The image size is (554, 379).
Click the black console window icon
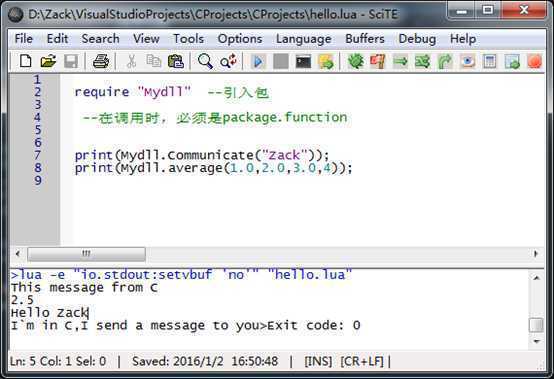pos(303,61)
